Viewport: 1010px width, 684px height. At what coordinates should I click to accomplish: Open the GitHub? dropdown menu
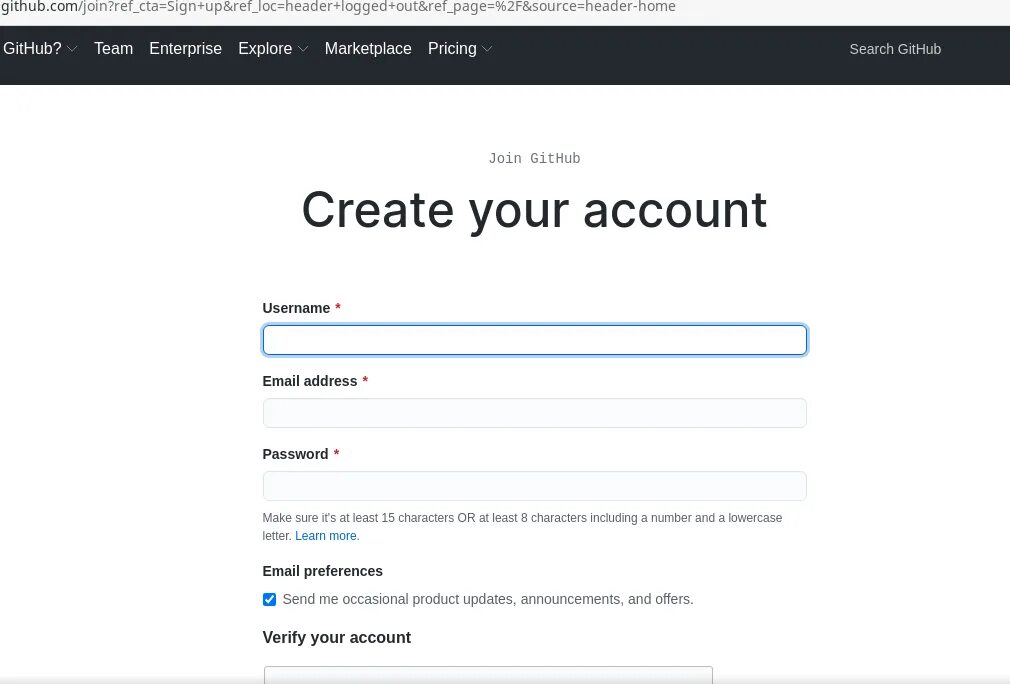(39, 49)
